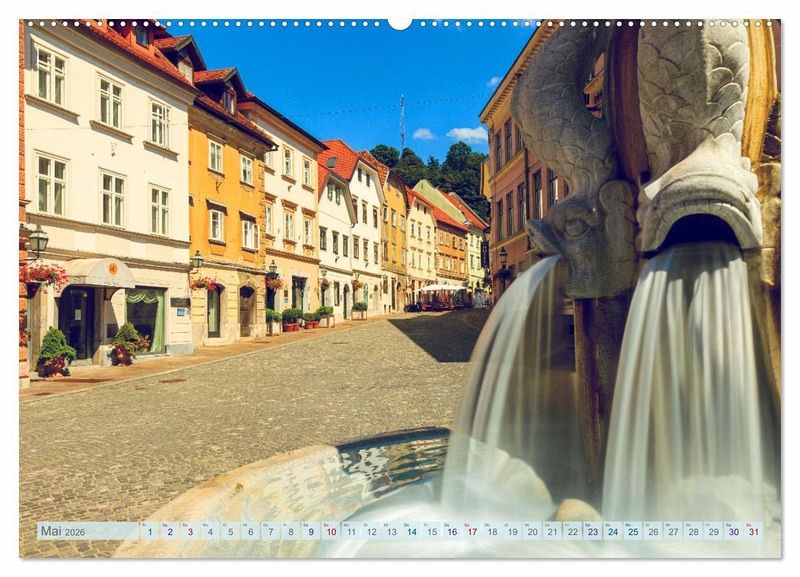Select day 21 in the calendar strip

[553, 531]
